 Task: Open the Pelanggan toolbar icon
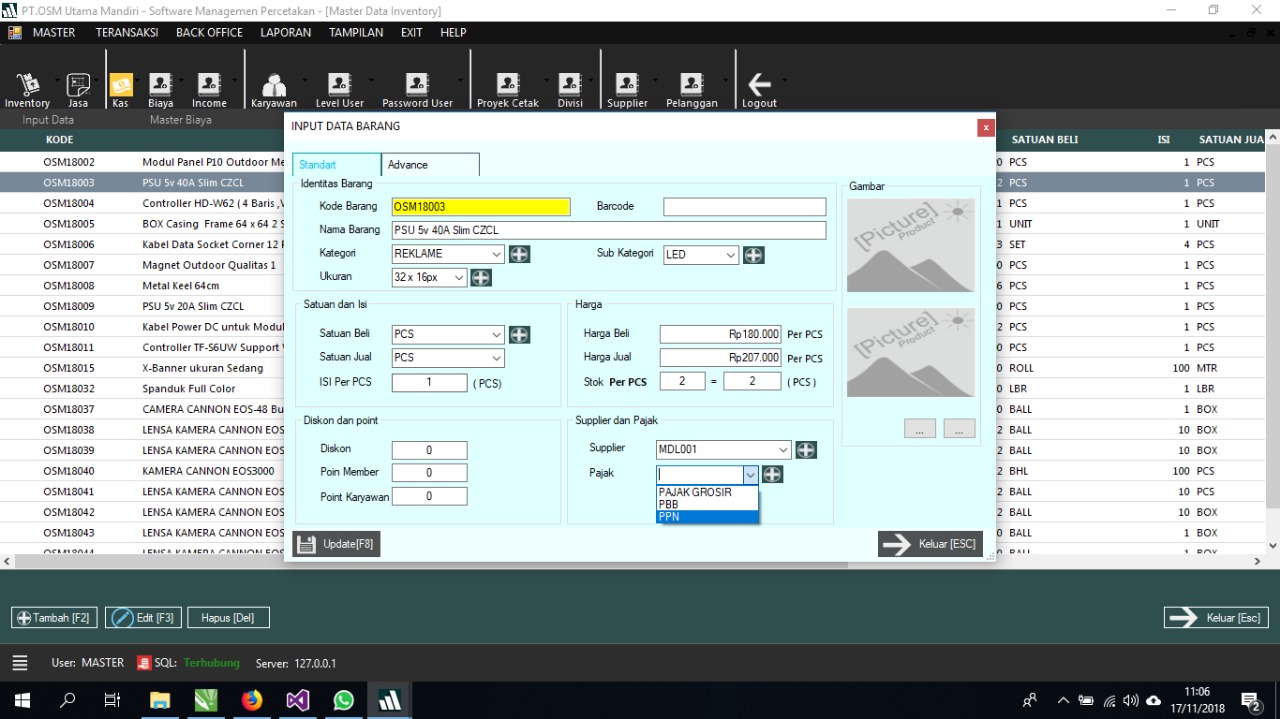pos(692,90)
